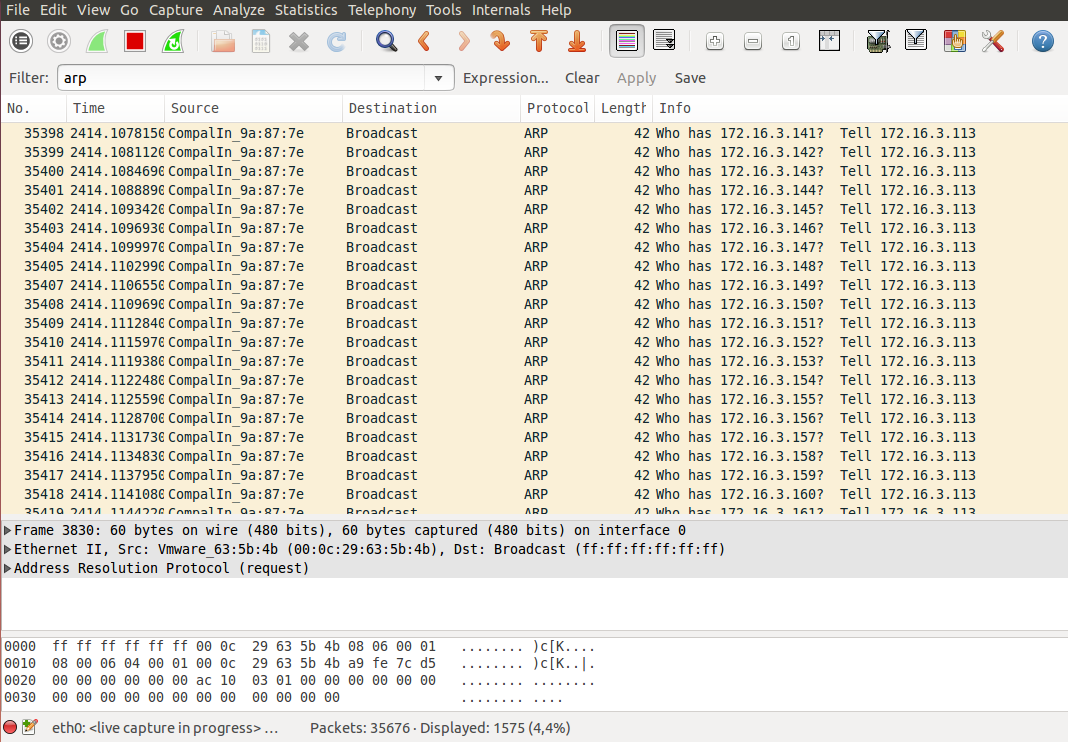Open the capture options gear icon
This screenshot has width=1068, height=742.
[x=59, y=41]
